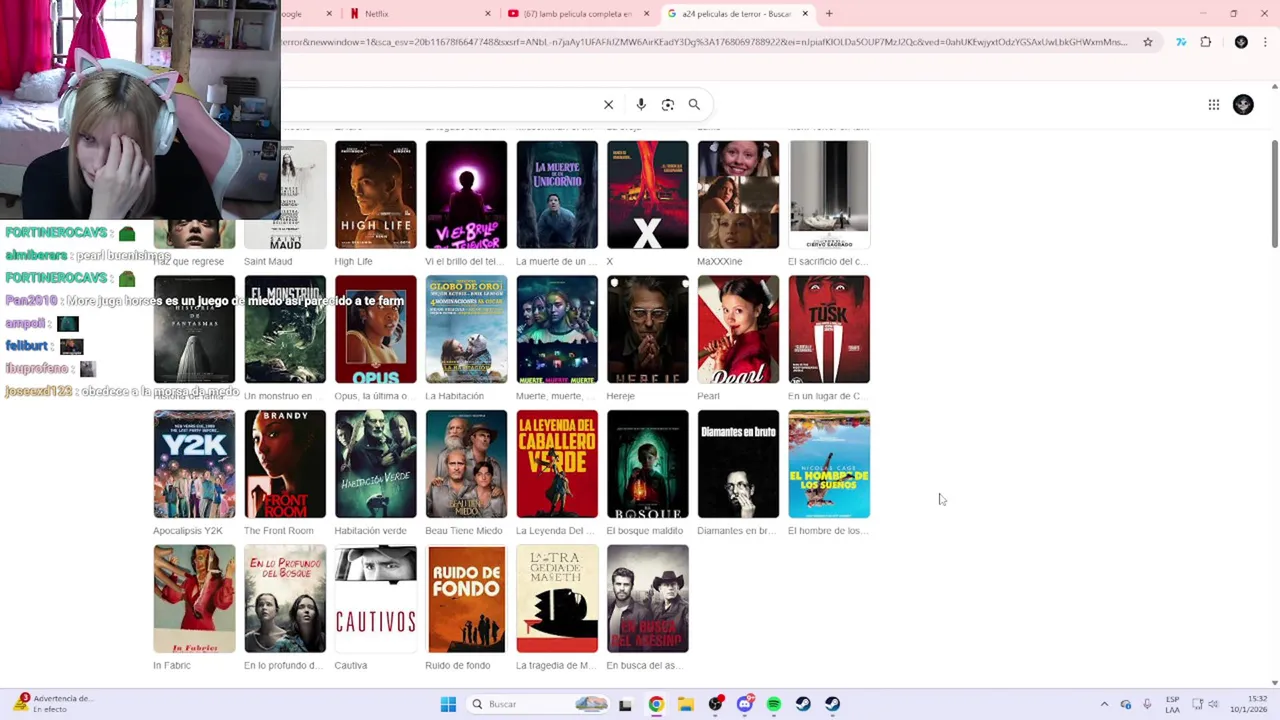Image resolution: width=1280 pixels, height=720 pixels.
Task: Open the La muerte de un unicornio poster
Action: click(x=557, y=194)
